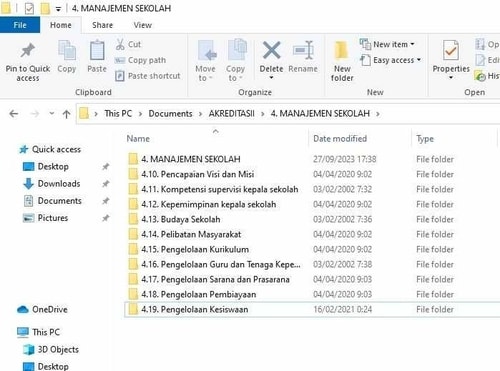500x371 pixels.
Task: Click the Copy icon in Clipboard group
Action: click(x=67, y=51)
